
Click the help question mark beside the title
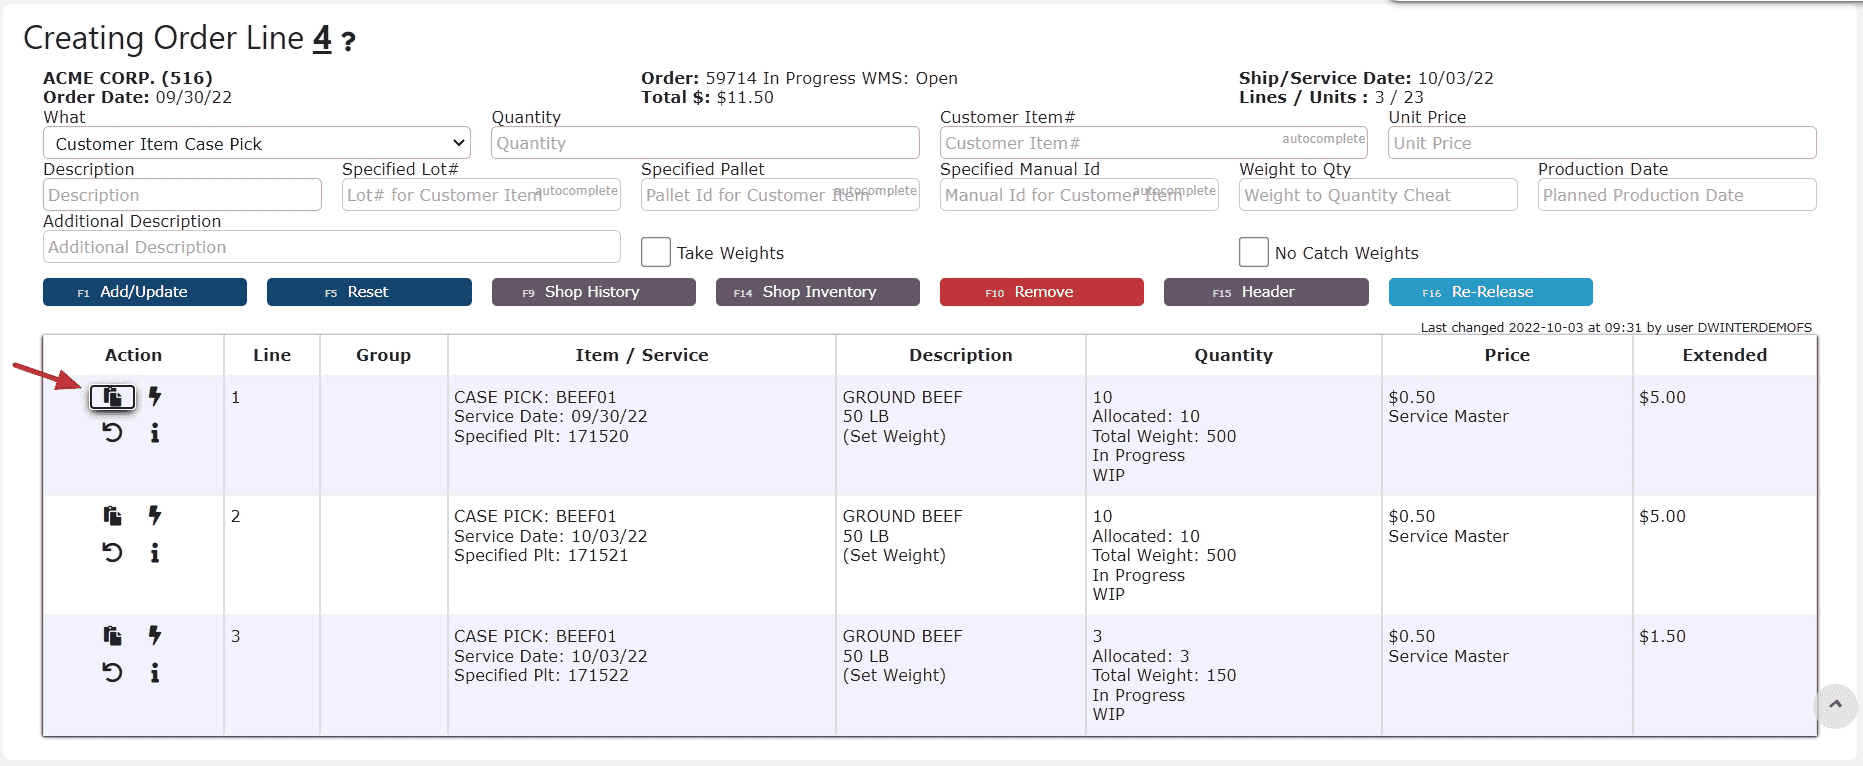tap(348, 42)
